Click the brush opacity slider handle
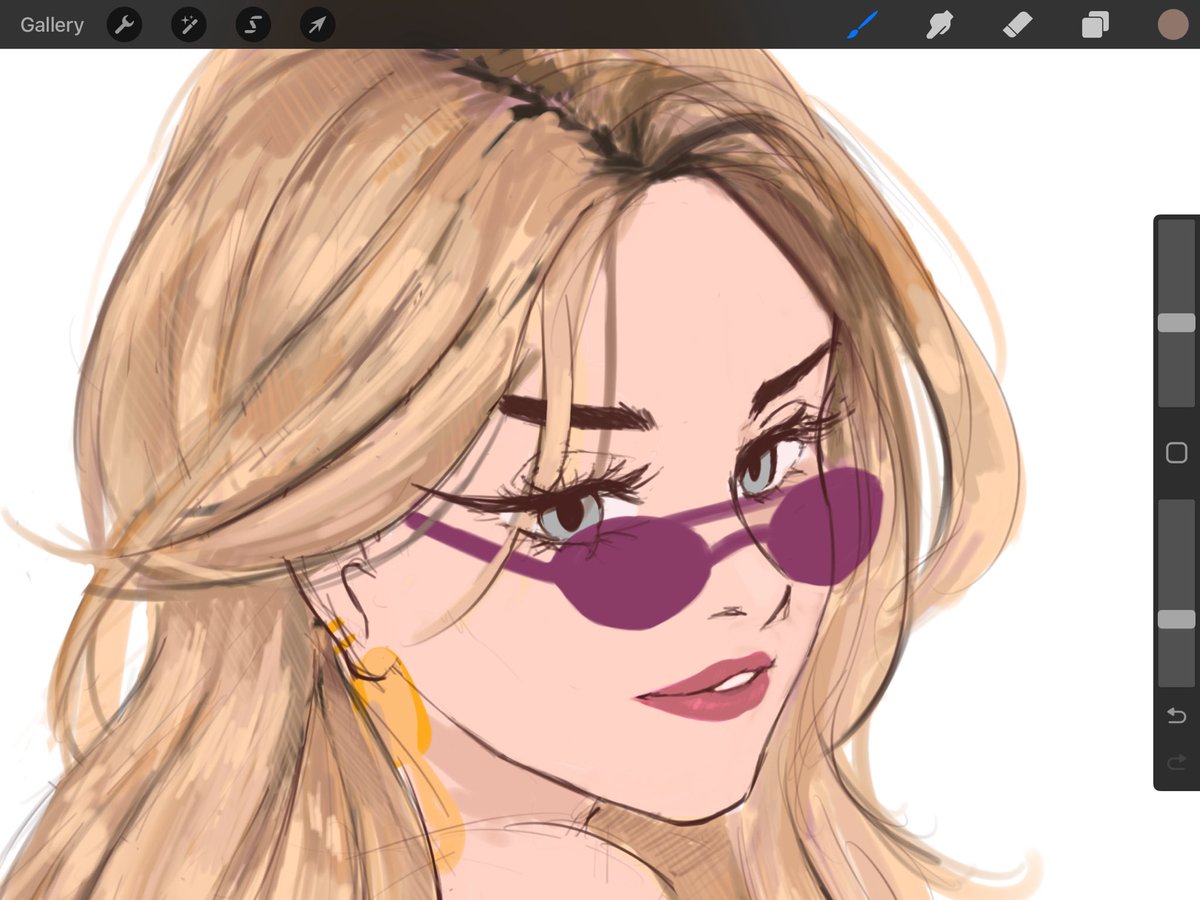The width and height of the screenshot is (1200, 900). 1176,619
